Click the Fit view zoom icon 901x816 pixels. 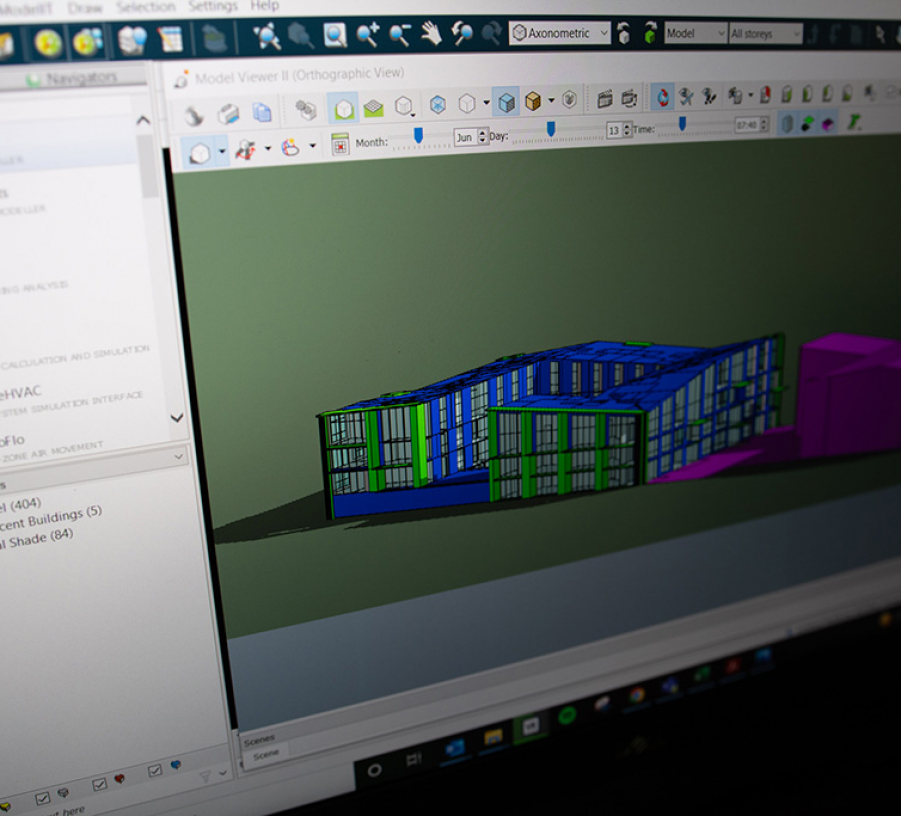coord(267,36)
